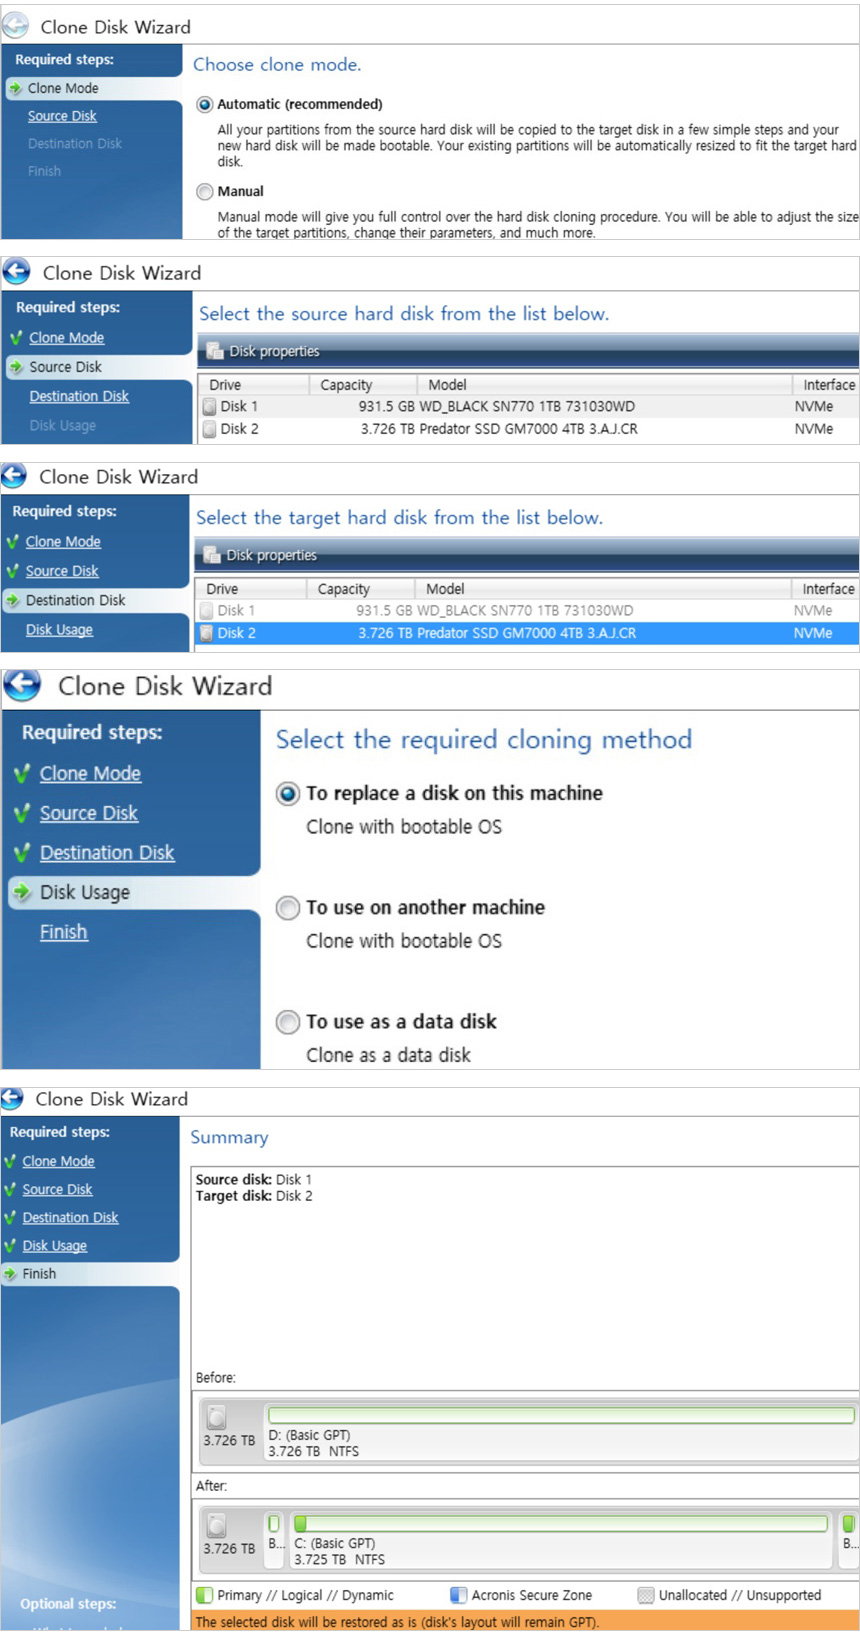Screen dimensions: 860x1635
Task: Choose To replace a disk on this machine
Action: point(288,793)
